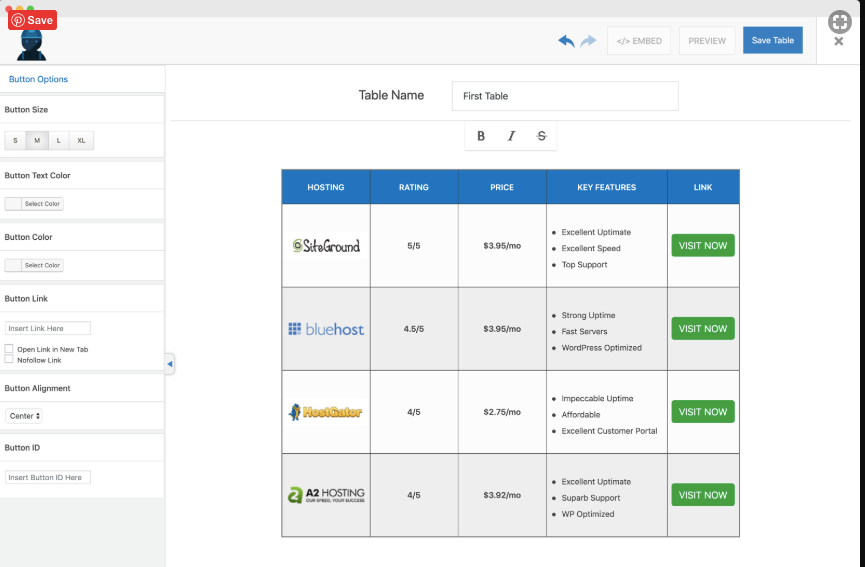Enable Open Link in New Tab

[9, 349]
